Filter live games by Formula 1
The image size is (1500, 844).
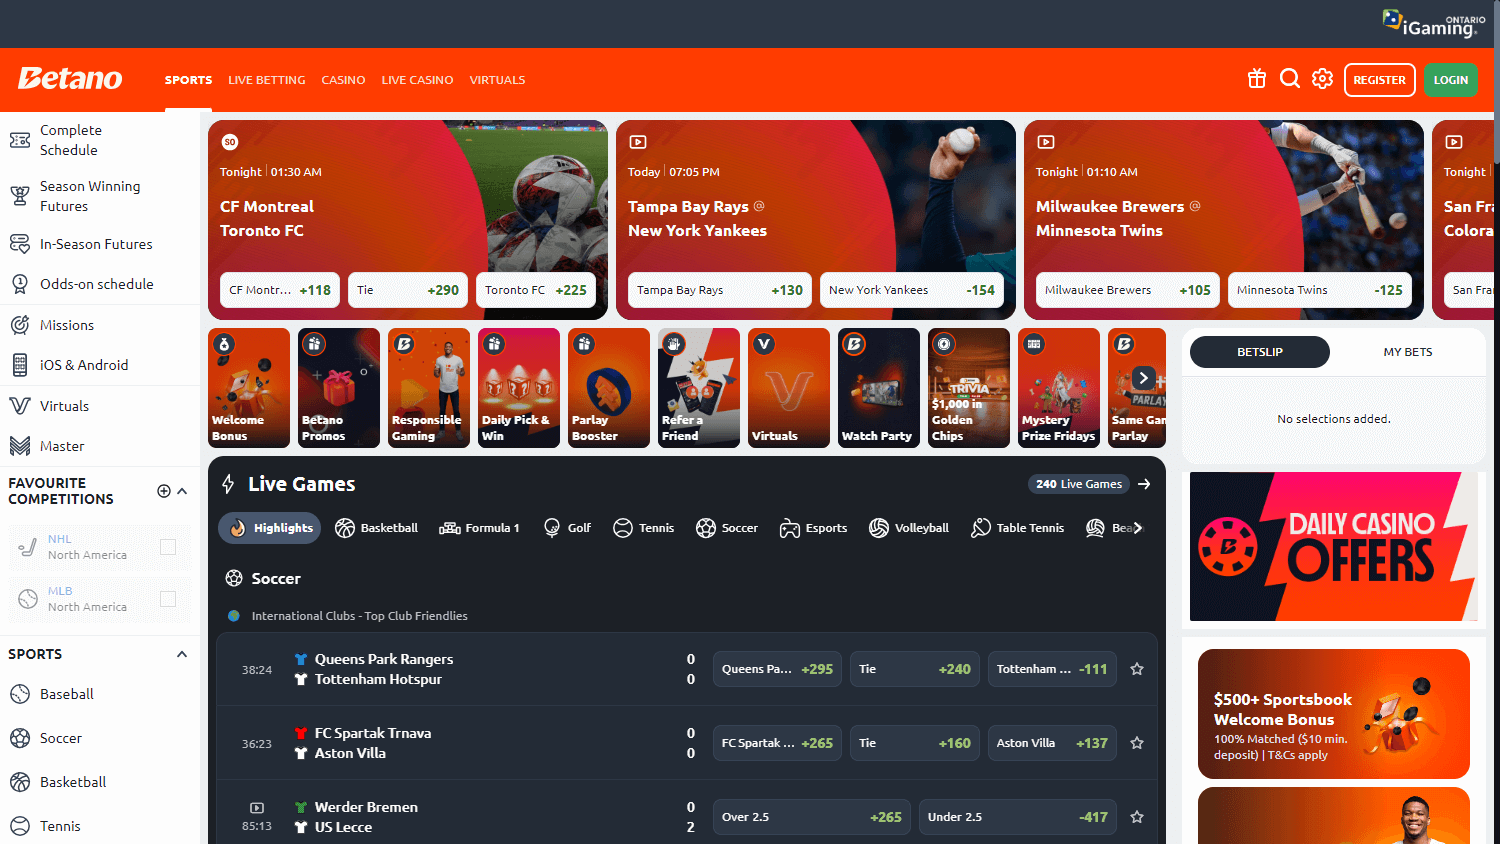click(480, 528)
